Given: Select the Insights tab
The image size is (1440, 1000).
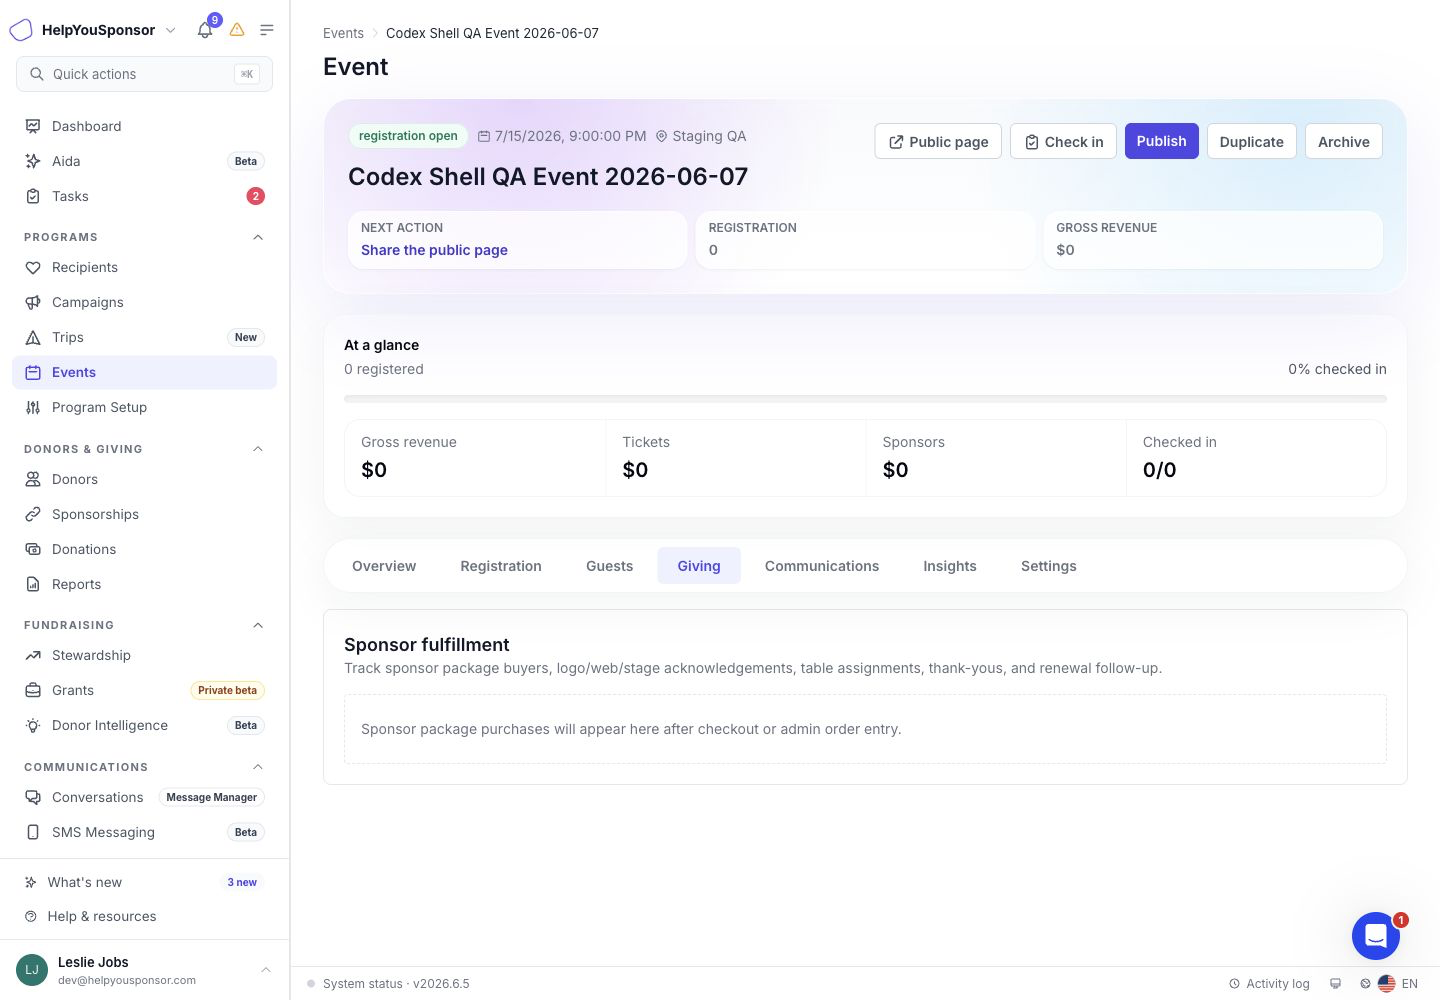Looking at the screenshot, I should [950, 566].
